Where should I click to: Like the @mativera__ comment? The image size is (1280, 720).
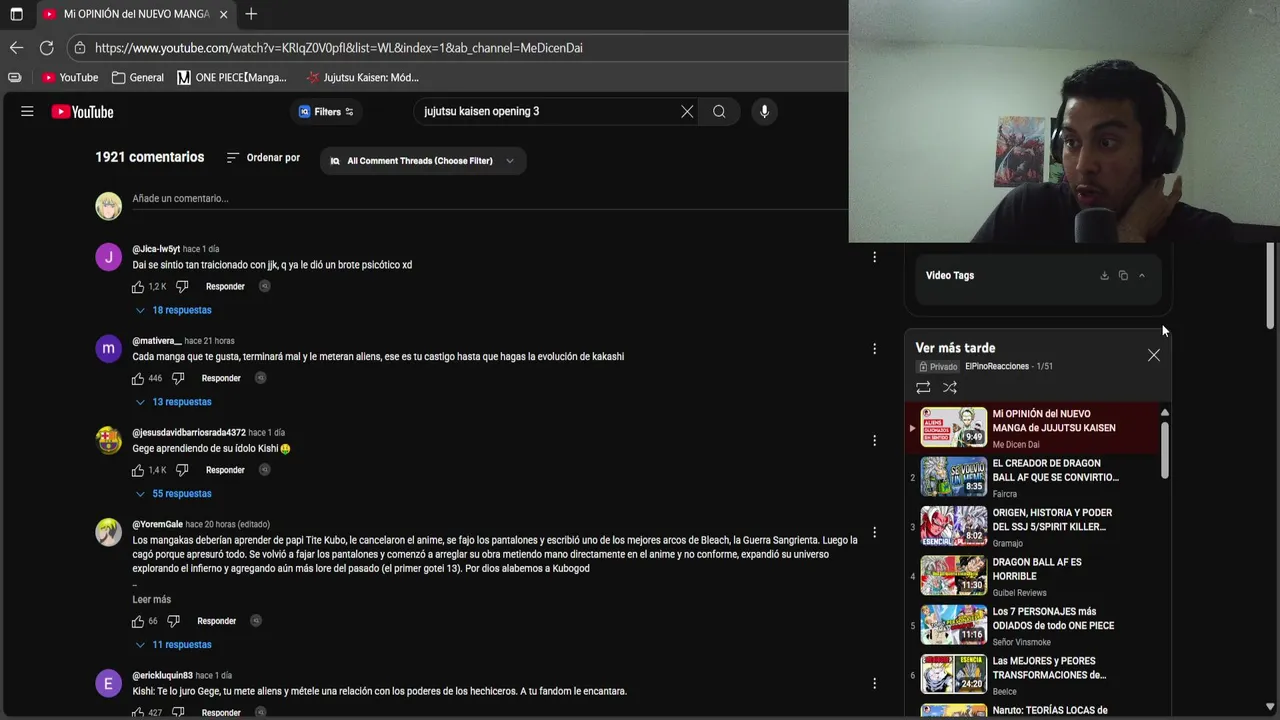point(138,379)
